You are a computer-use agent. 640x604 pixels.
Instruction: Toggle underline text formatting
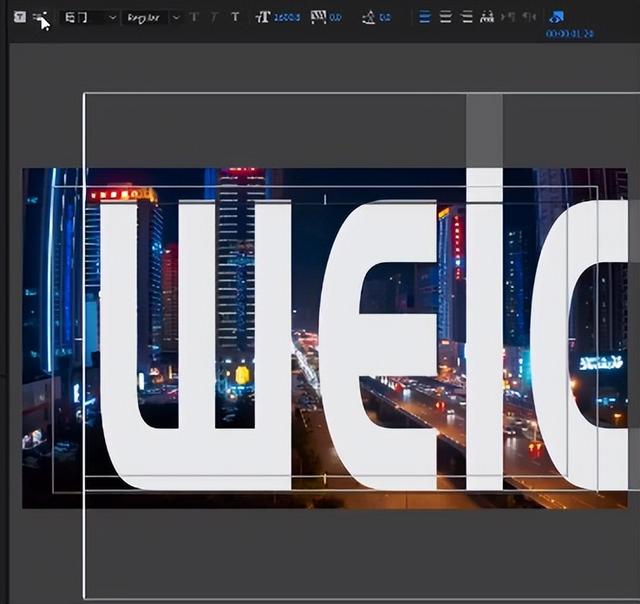pyautogui.click(x=235, y=17)
